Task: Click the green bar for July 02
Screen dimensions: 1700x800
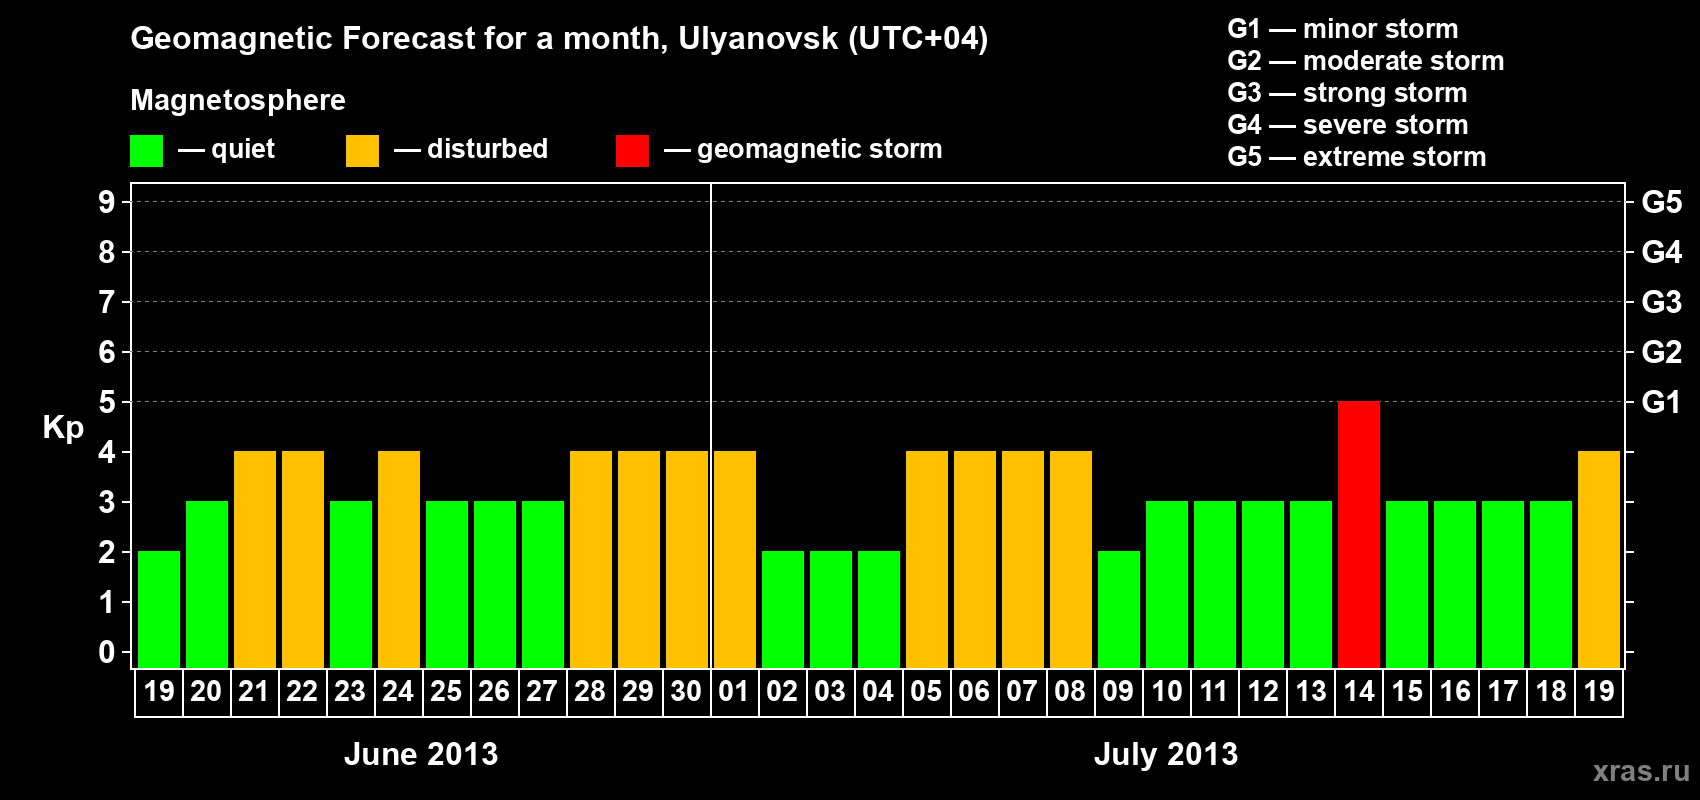Action: click(x=783, y=609)
